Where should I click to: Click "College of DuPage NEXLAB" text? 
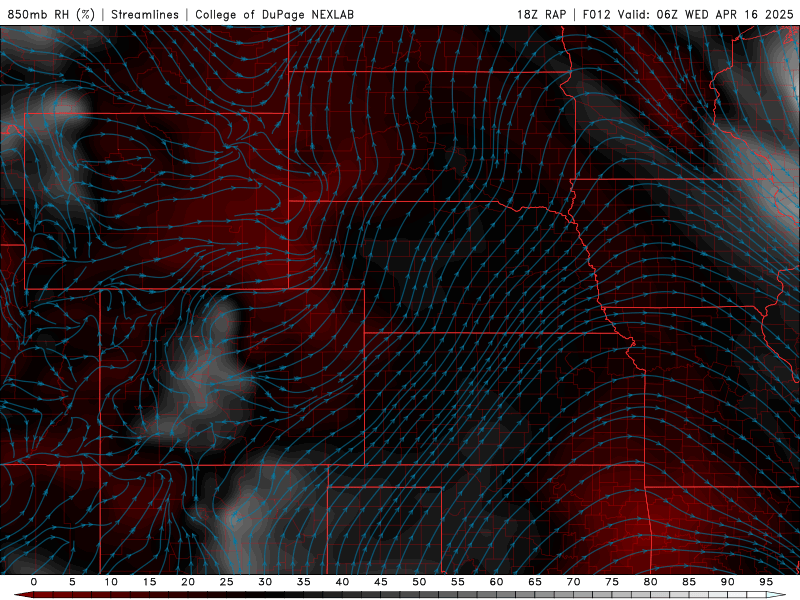[x=274, y=14]
